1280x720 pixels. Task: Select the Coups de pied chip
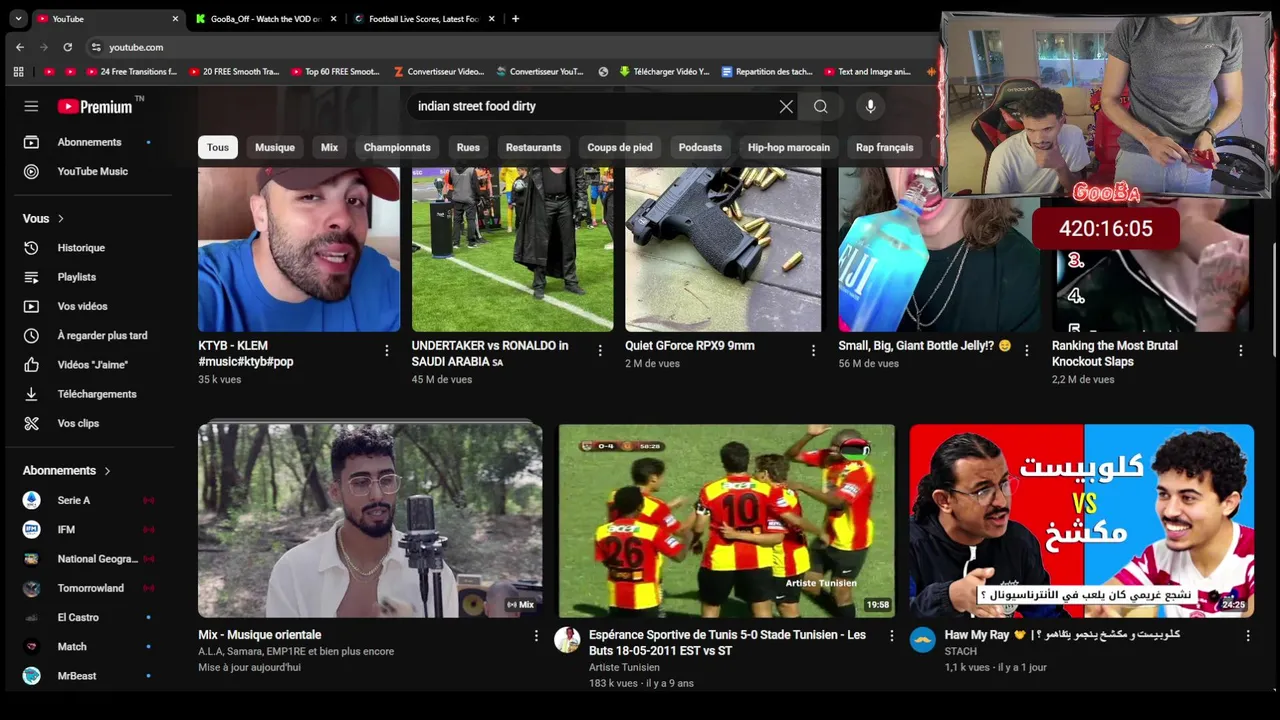(620, 147)
